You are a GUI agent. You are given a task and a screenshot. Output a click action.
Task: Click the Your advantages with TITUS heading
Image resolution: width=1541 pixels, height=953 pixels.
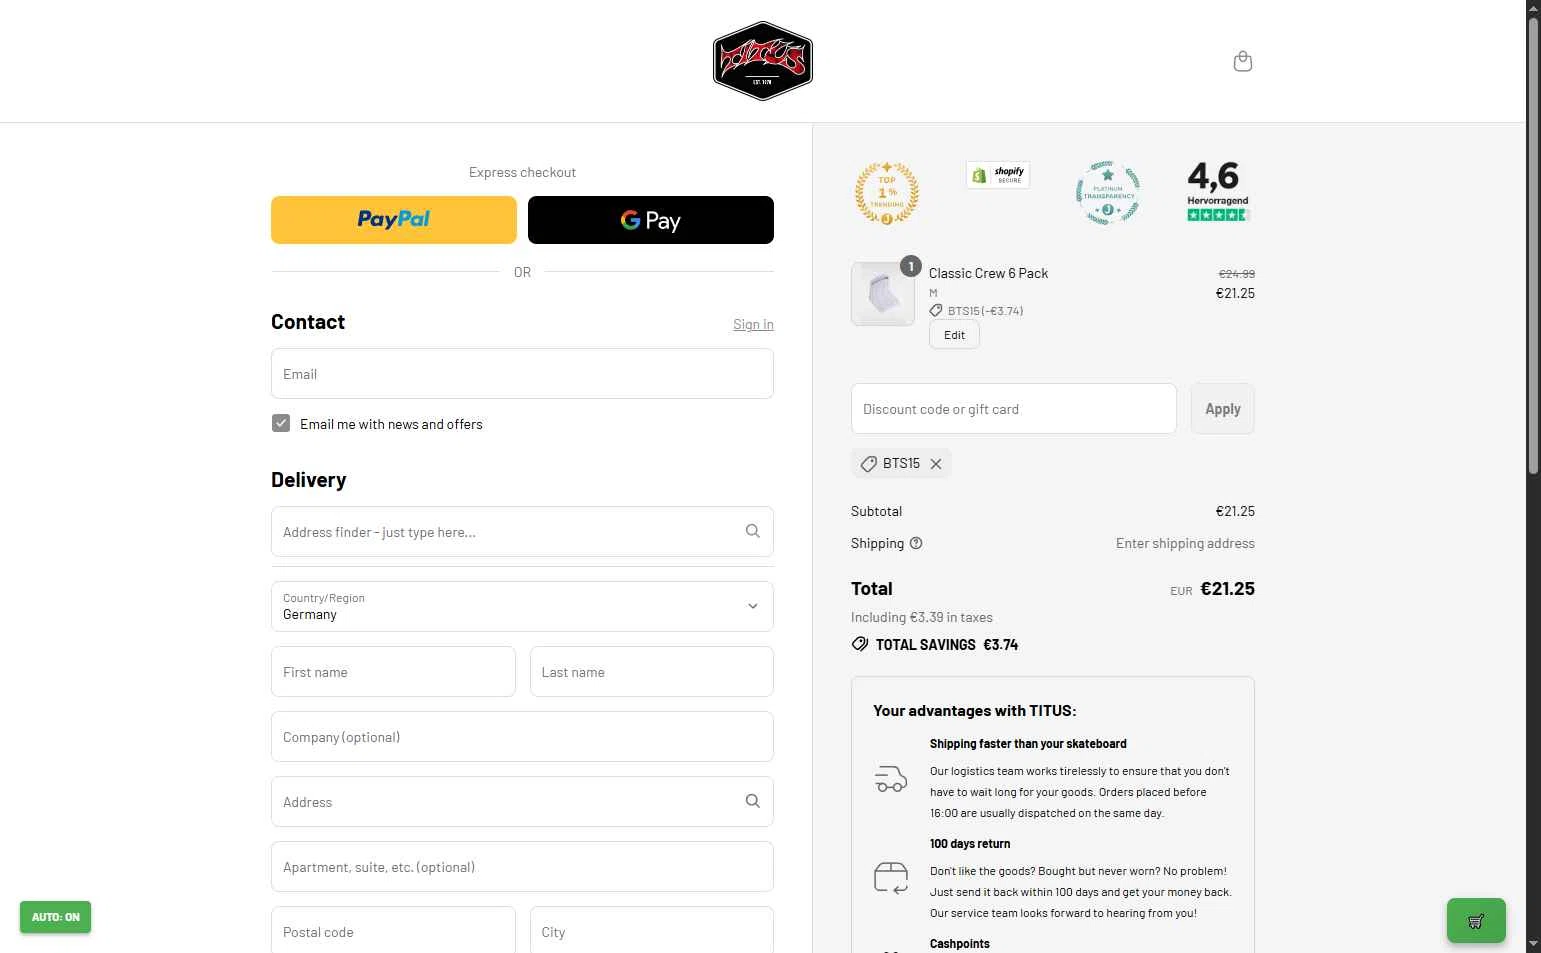[x=974, y=711]
